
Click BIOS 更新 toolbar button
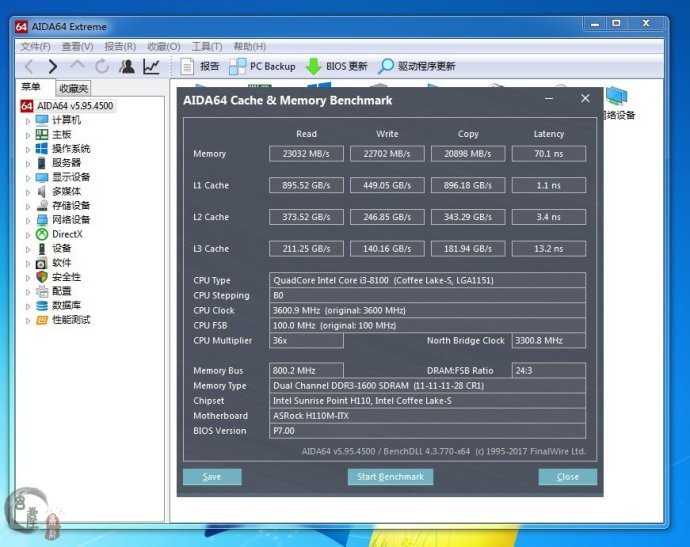[x=337, y=66]
